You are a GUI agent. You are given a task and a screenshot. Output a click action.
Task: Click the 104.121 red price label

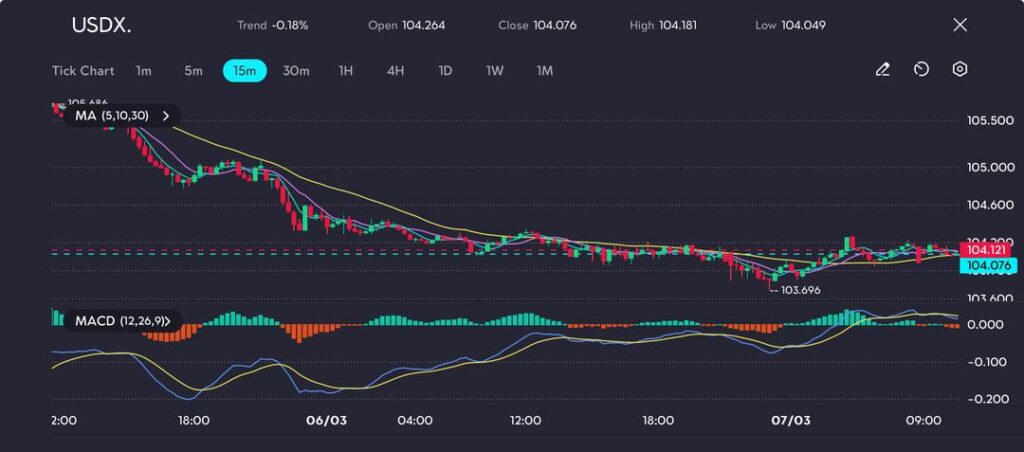tap(988, 249)
